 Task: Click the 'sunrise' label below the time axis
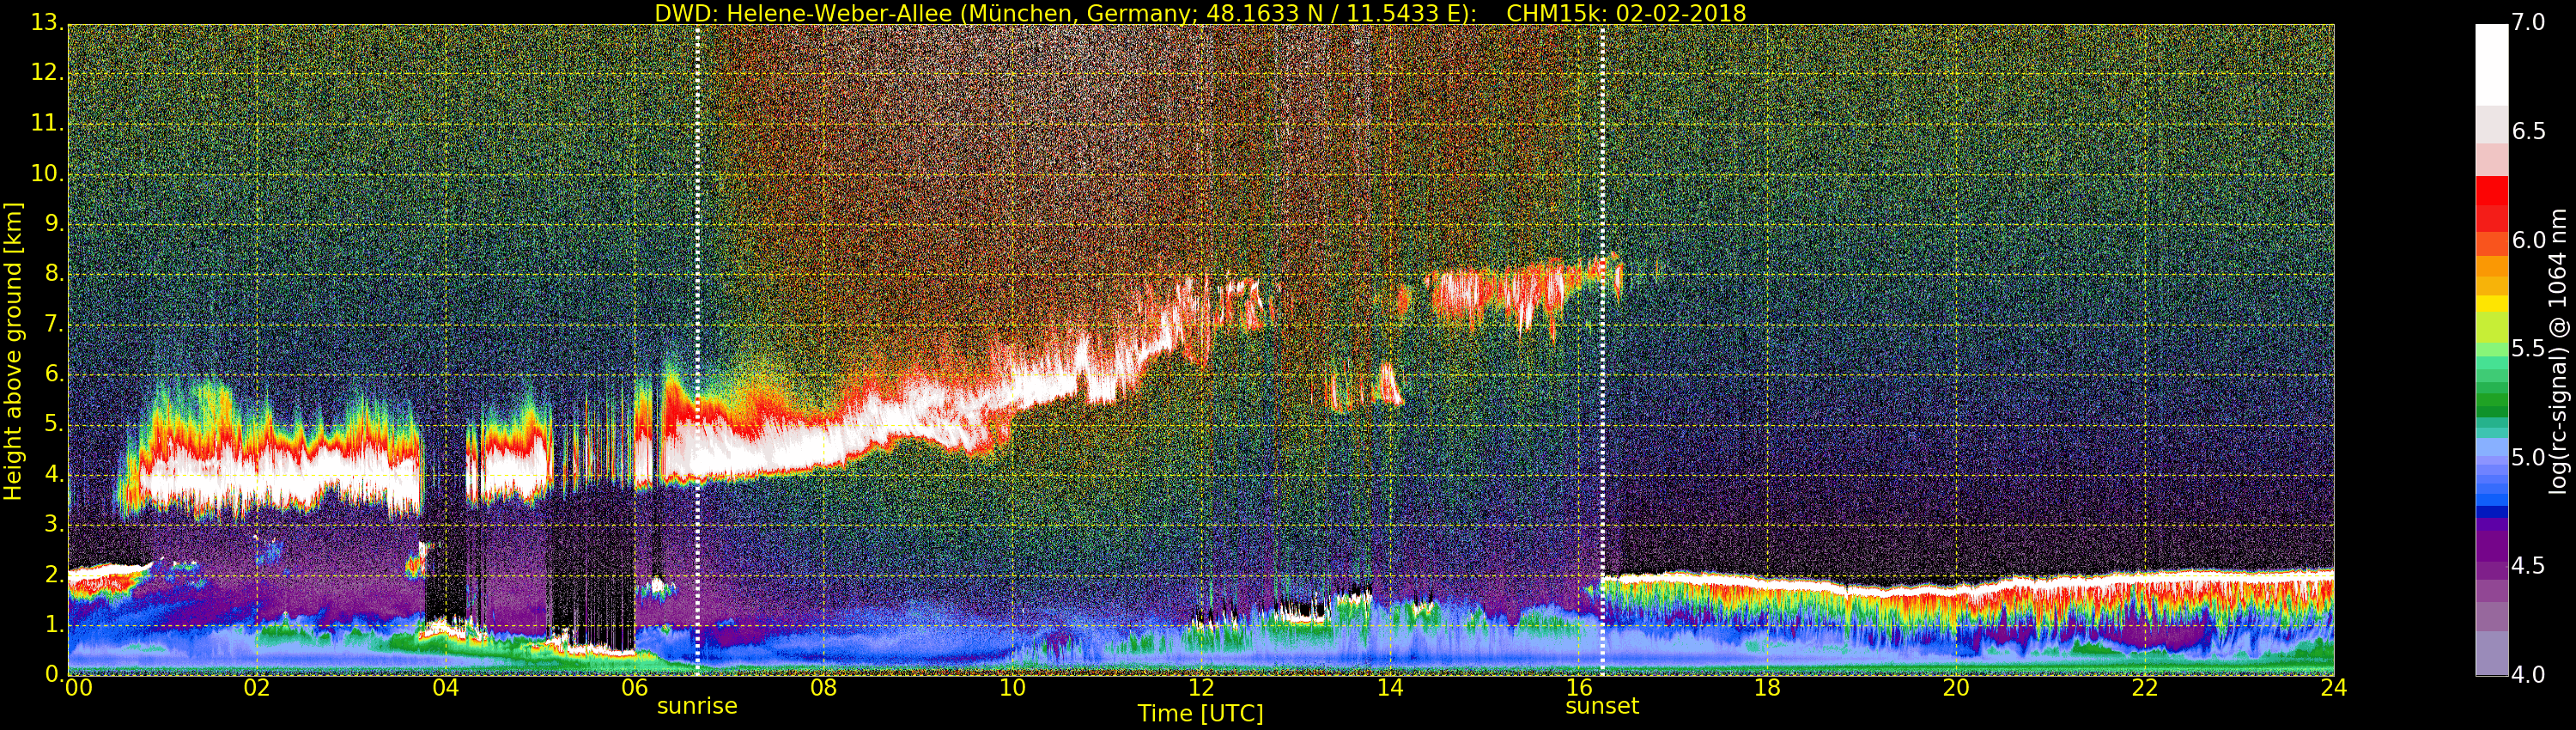(697, 706)
